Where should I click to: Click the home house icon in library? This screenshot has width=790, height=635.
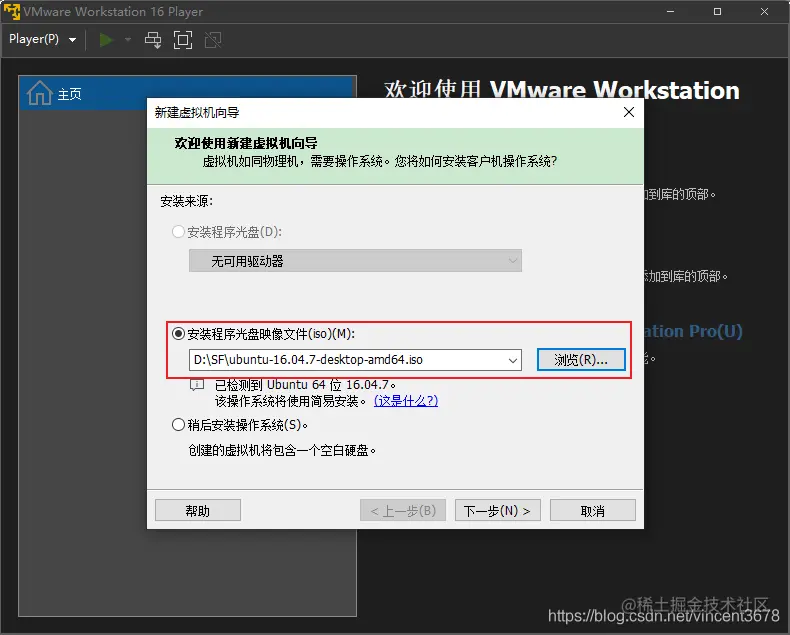coord(39,93)
